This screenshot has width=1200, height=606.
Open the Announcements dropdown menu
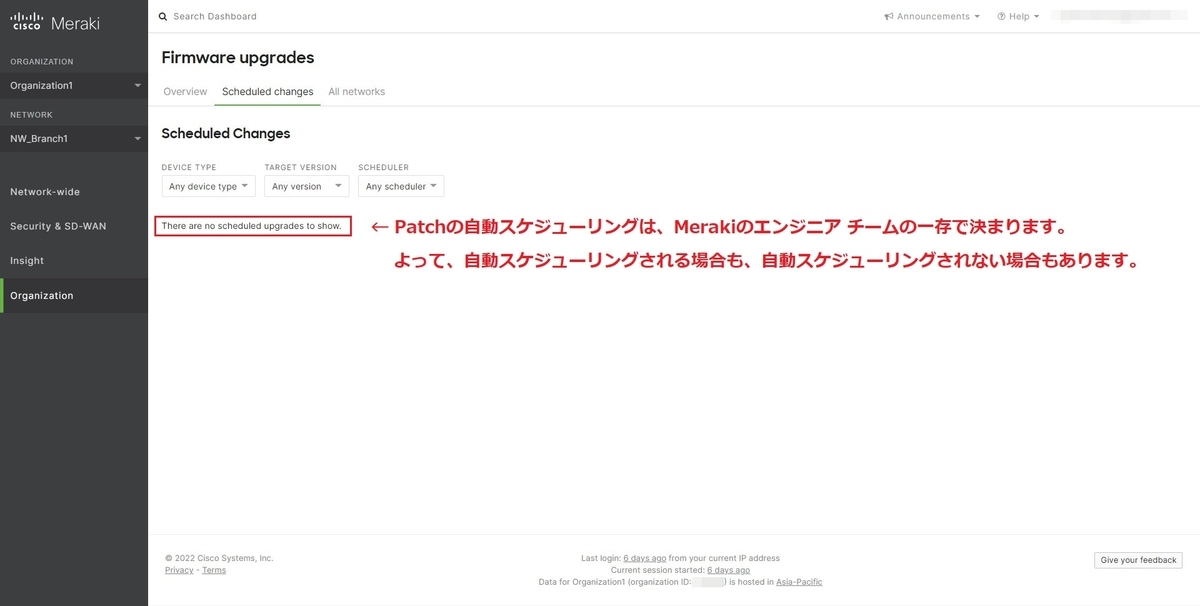click(932, 16)
